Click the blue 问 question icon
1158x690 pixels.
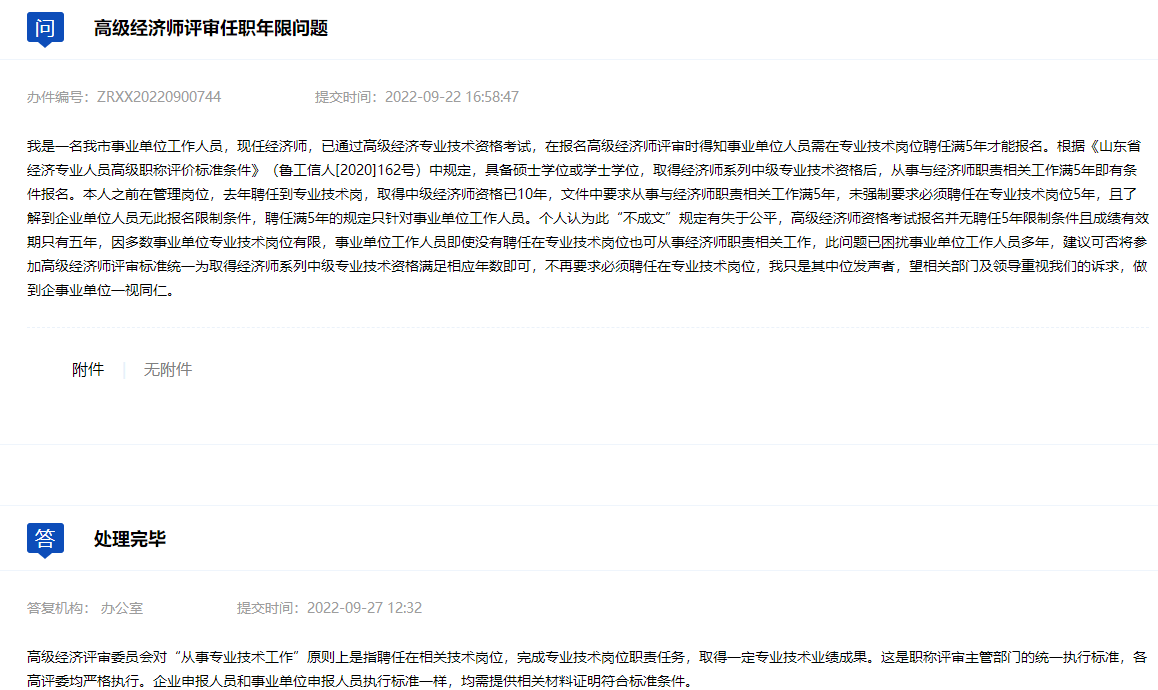click(45, 28)
